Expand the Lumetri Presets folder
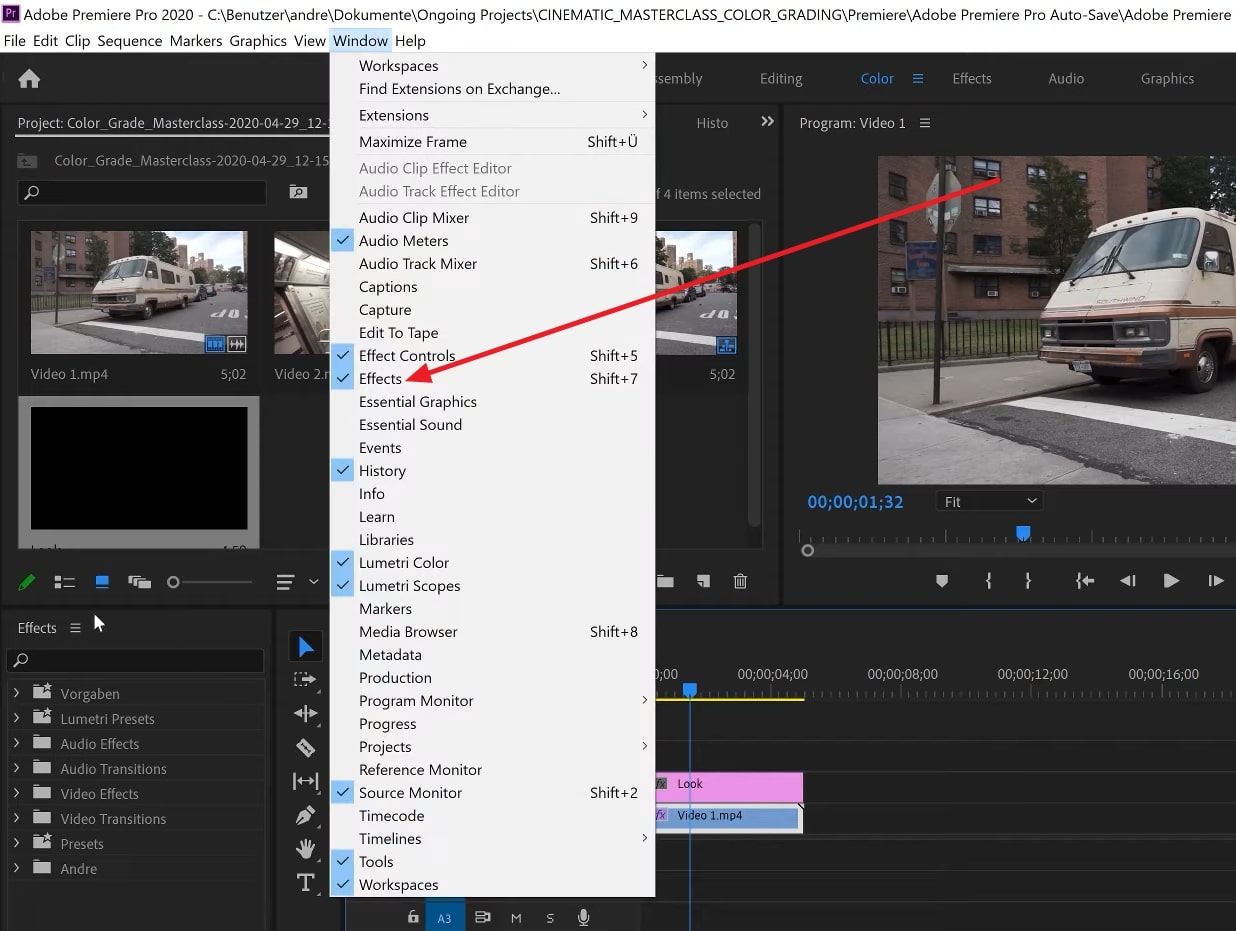 [17, 718]
